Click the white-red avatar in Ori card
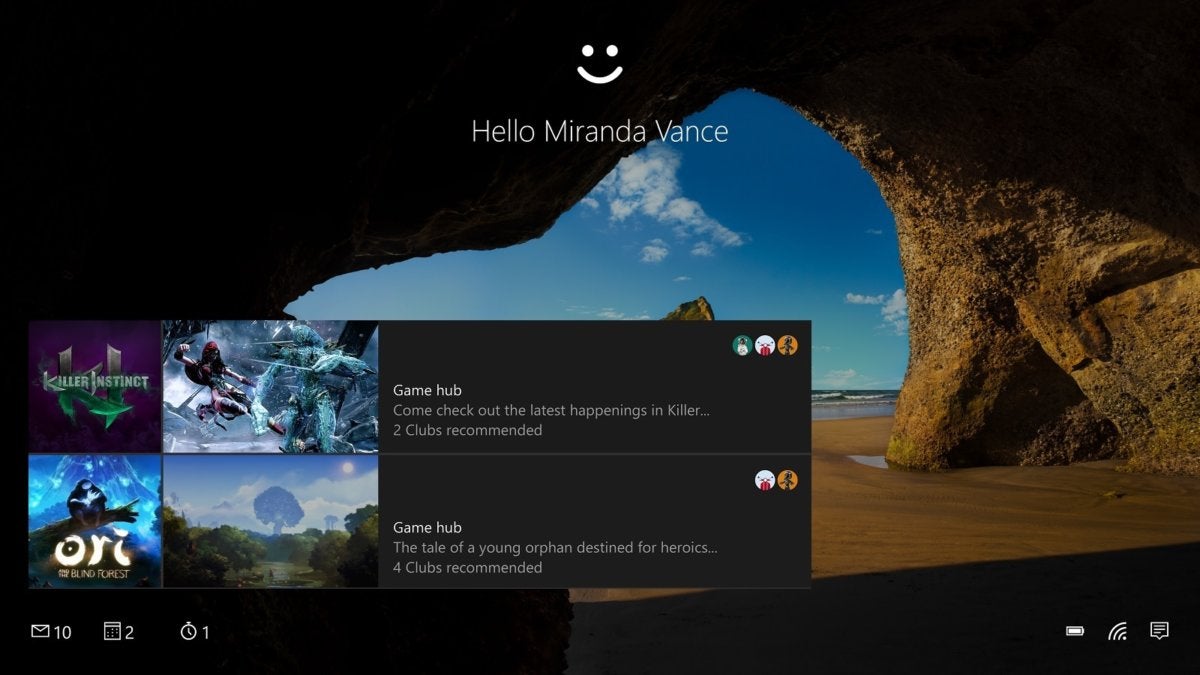The image size is (1200, 675). (765, 480)
